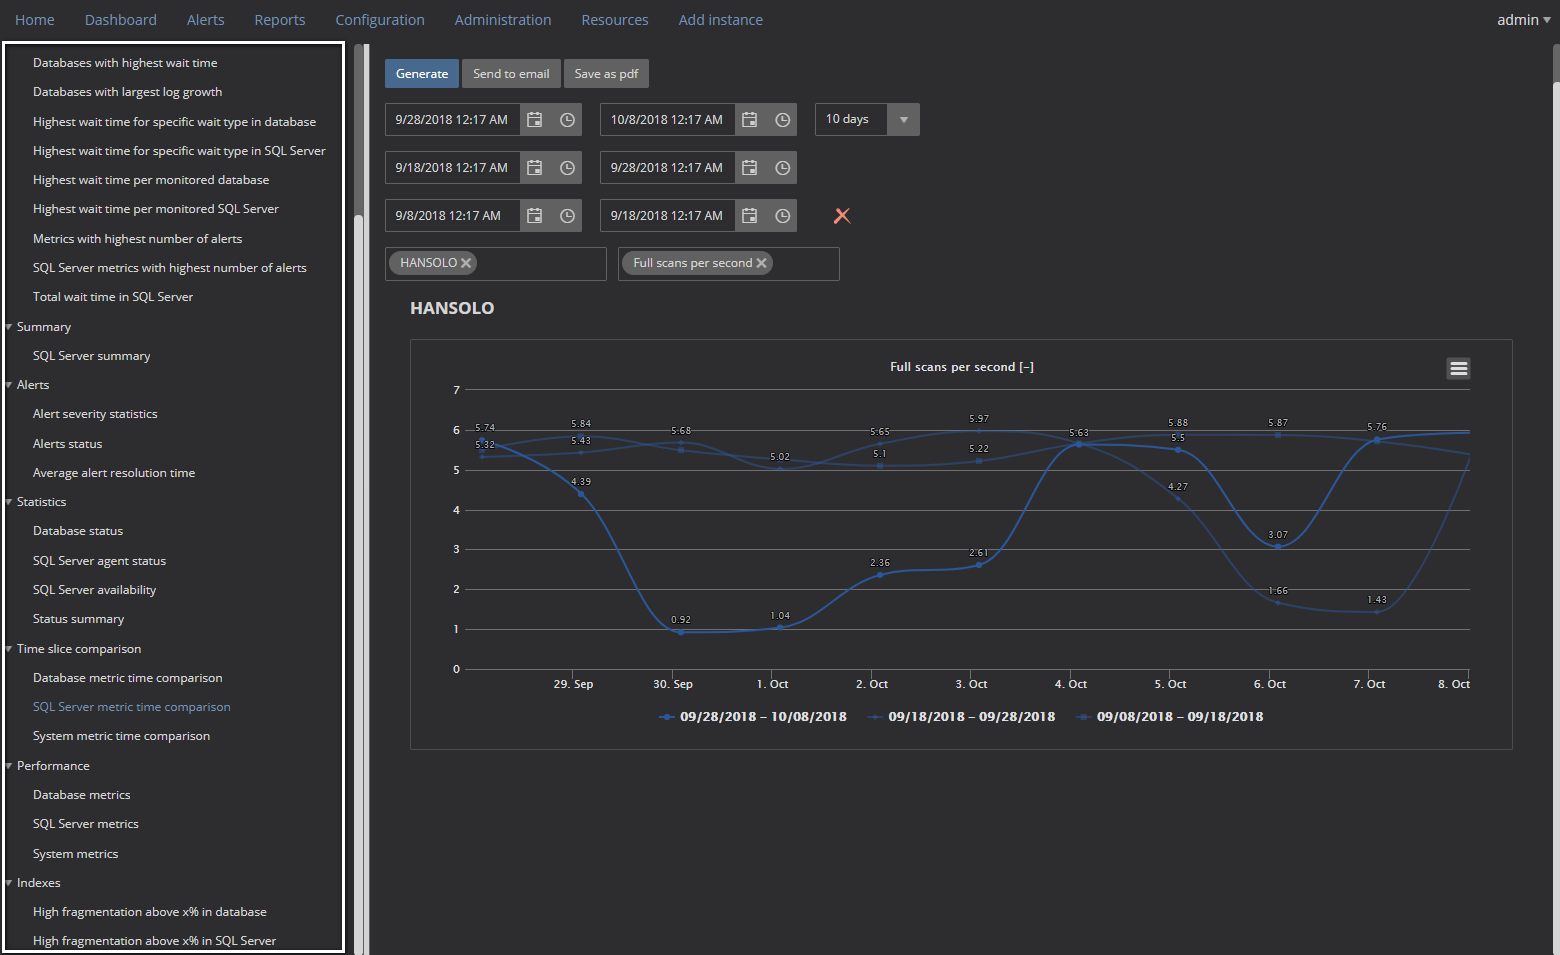The width and height of the screenshot is (1560, 955).
Task: Open calendar picker for 9/28/2018 start date
Action: point(535,120)
